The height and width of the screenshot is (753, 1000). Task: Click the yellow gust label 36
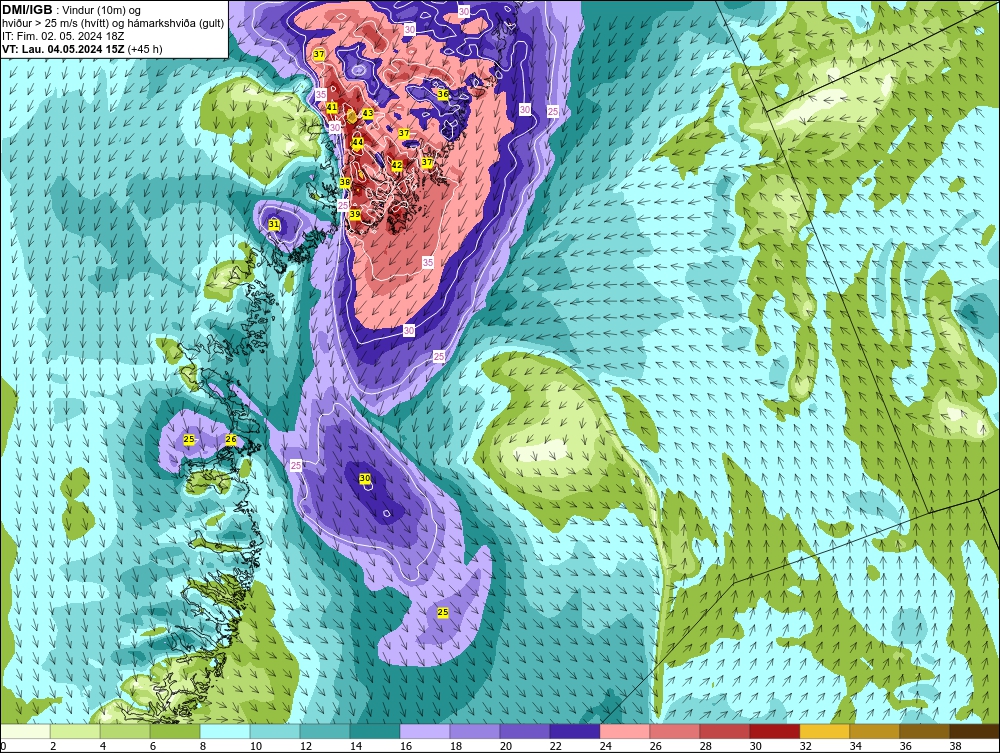(443, 94)
